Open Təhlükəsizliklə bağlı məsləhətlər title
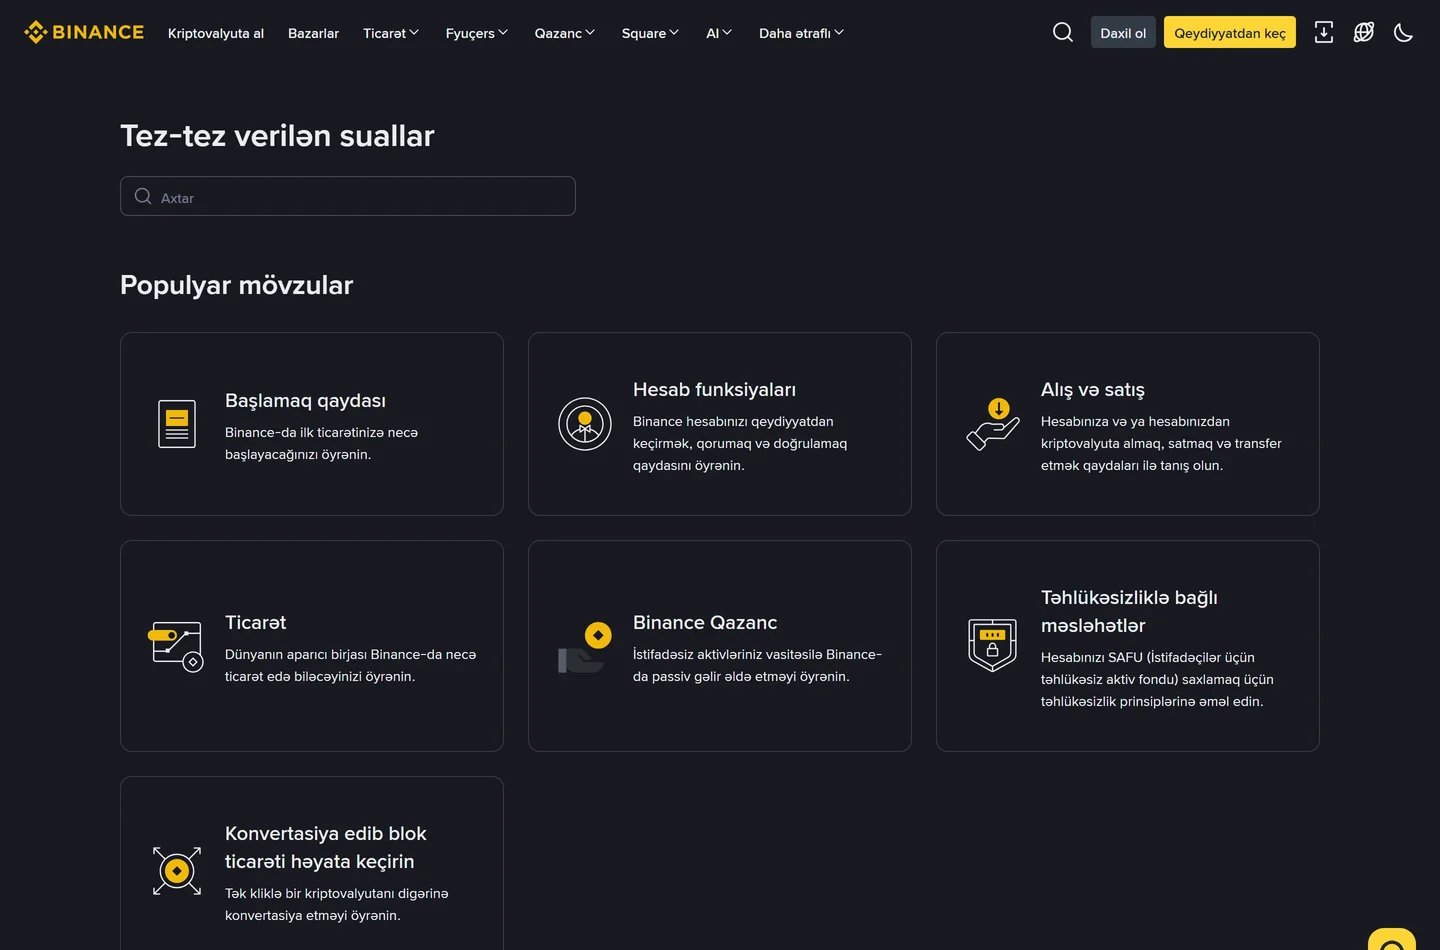Image resolution: width=1440 pixels, height=950 pixels. point(1129,611)
